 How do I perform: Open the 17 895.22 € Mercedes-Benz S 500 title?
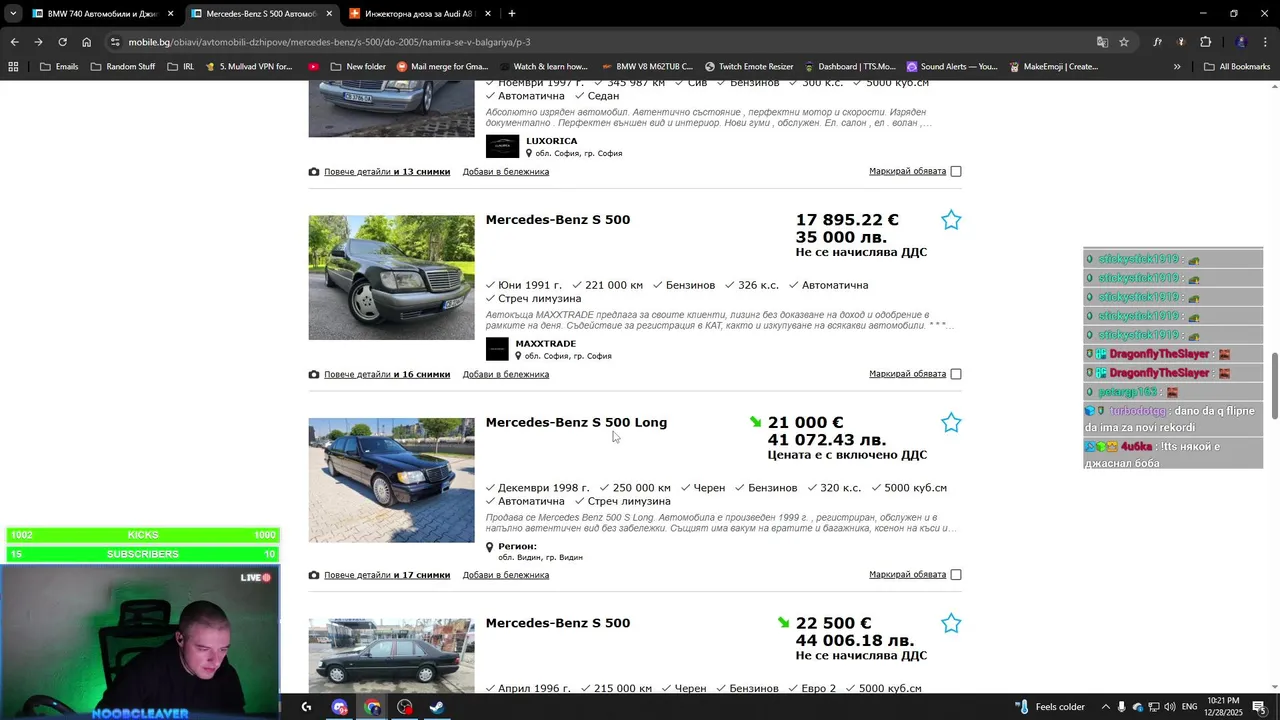coord(558,220)
